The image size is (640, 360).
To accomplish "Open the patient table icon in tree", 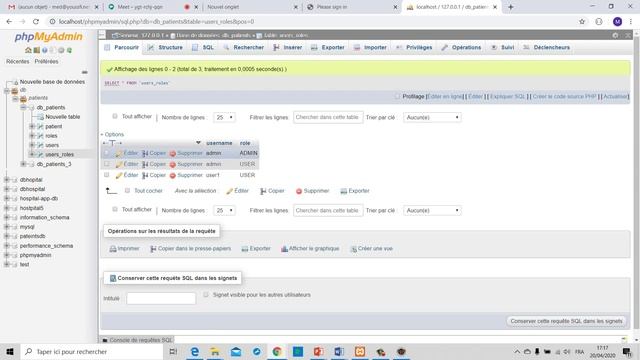I will [x=40, y=127].
